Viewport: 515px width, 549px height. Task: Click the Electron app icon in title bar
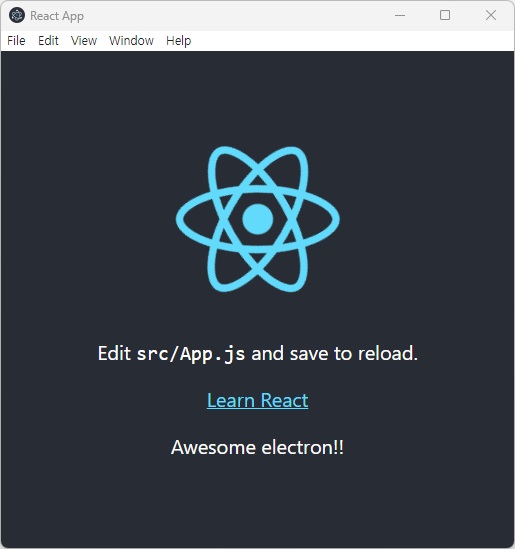click(17, 15)
